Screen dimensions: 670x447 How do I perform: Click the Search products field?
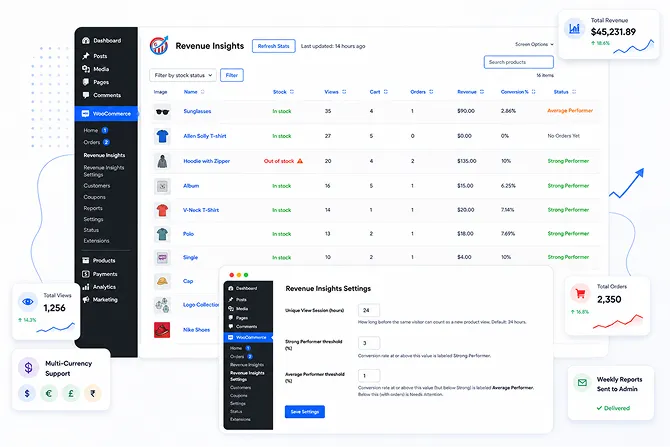(x=519, y=62)
